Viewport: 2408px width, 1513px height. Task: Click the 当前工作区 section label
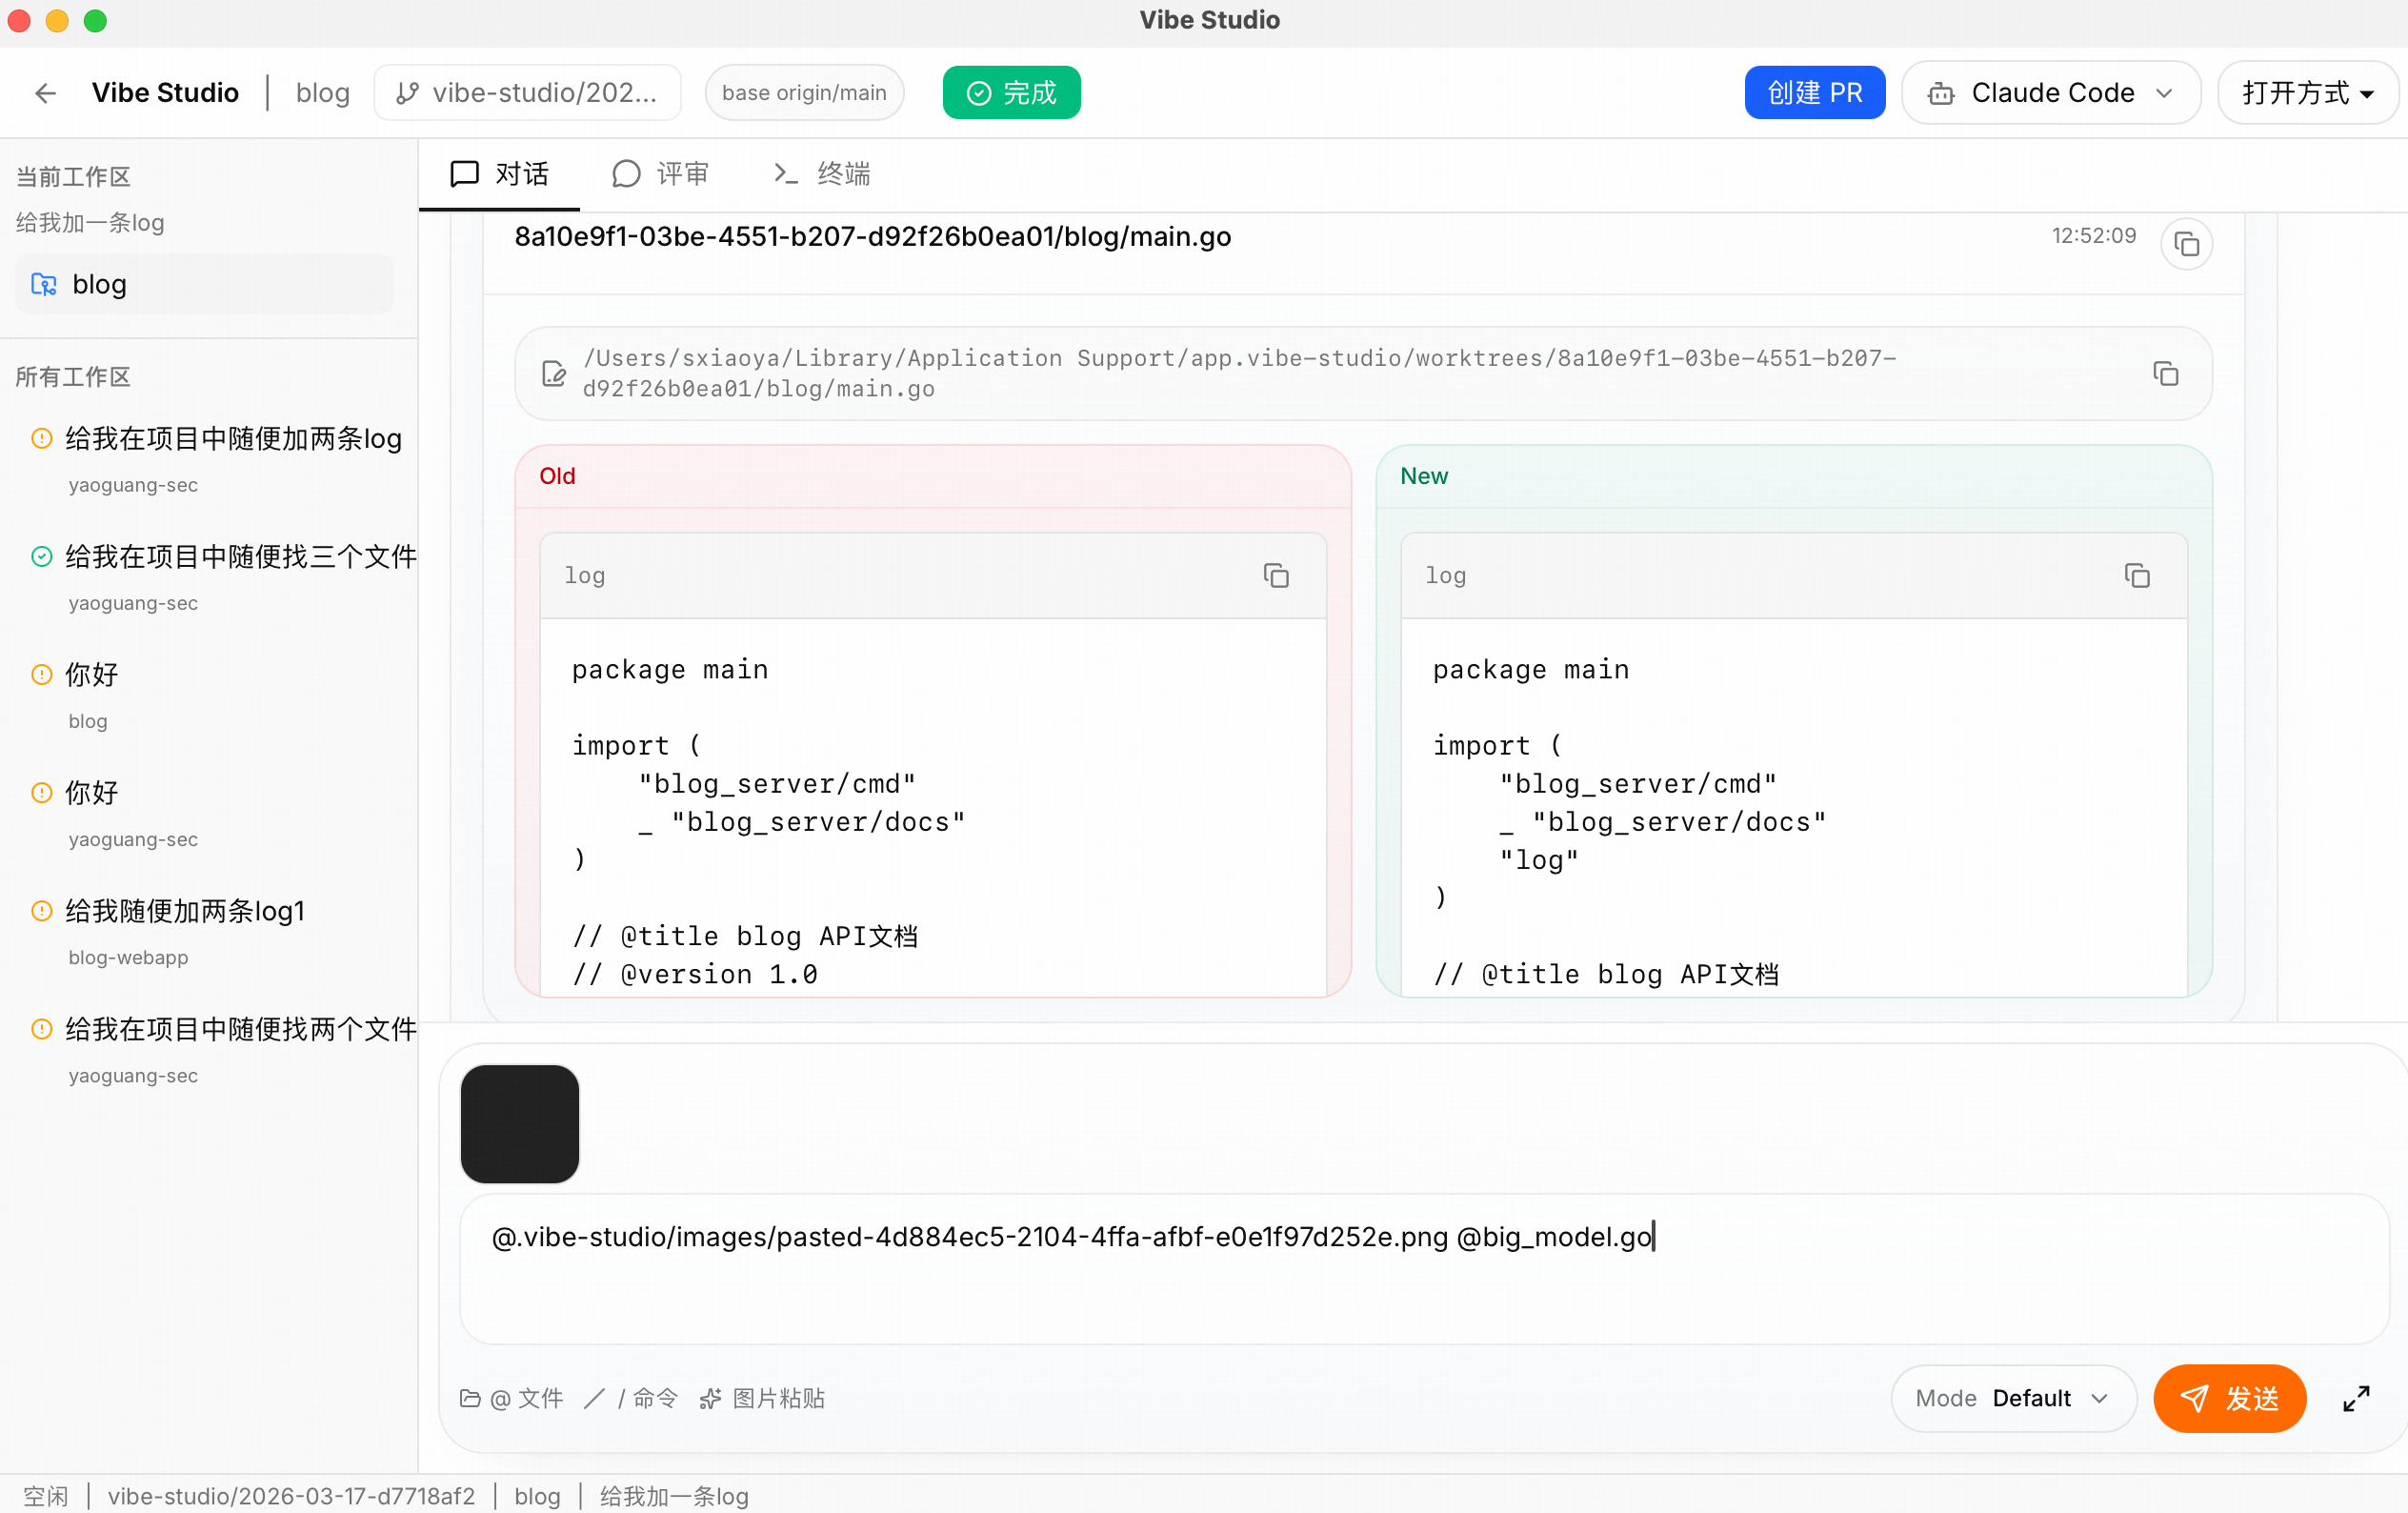tap(73, 177)
